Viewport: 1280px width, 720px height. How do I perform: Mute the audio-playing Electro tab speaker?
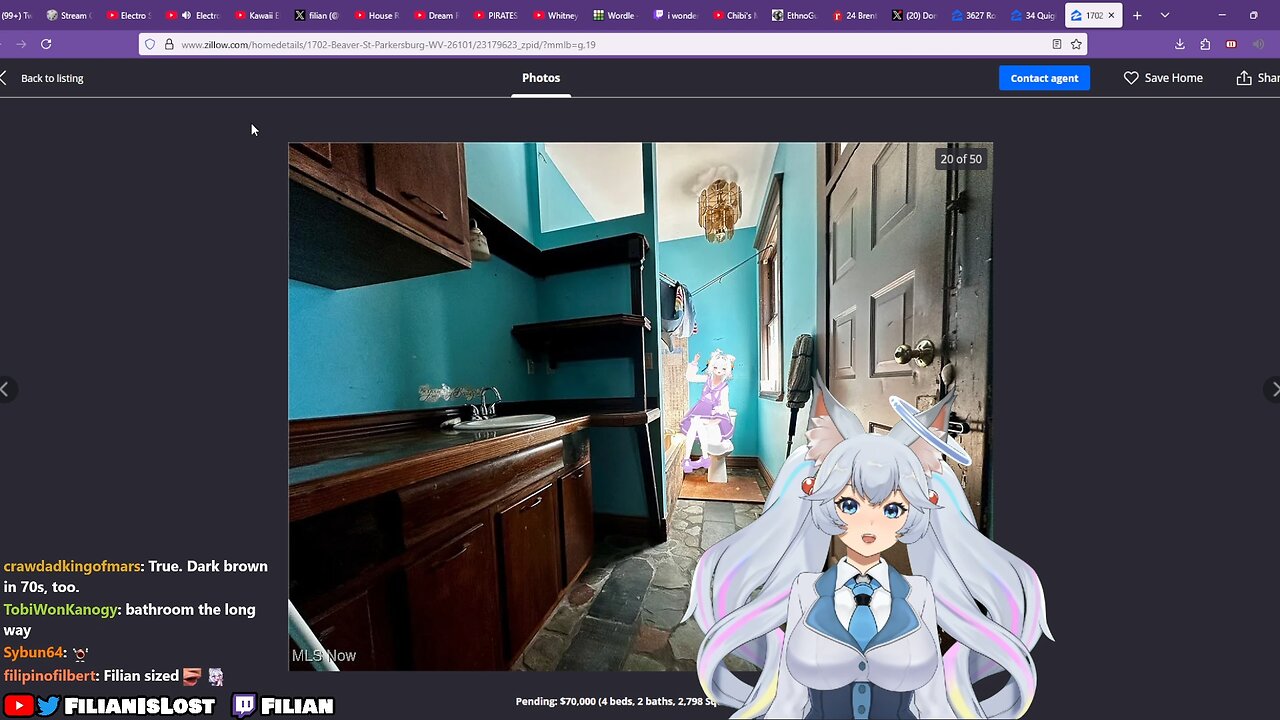[x=186, y=15]
